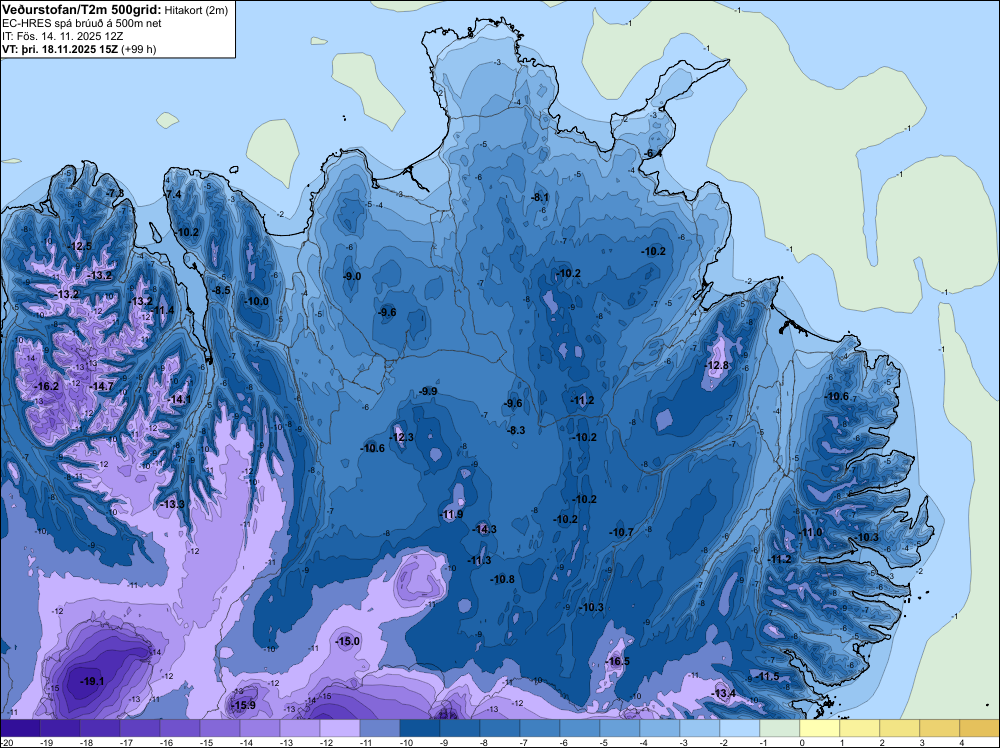Select the legend swatch between -6 and -5
The width and height of the screenshot is (1000, 748).
[580, 728]
